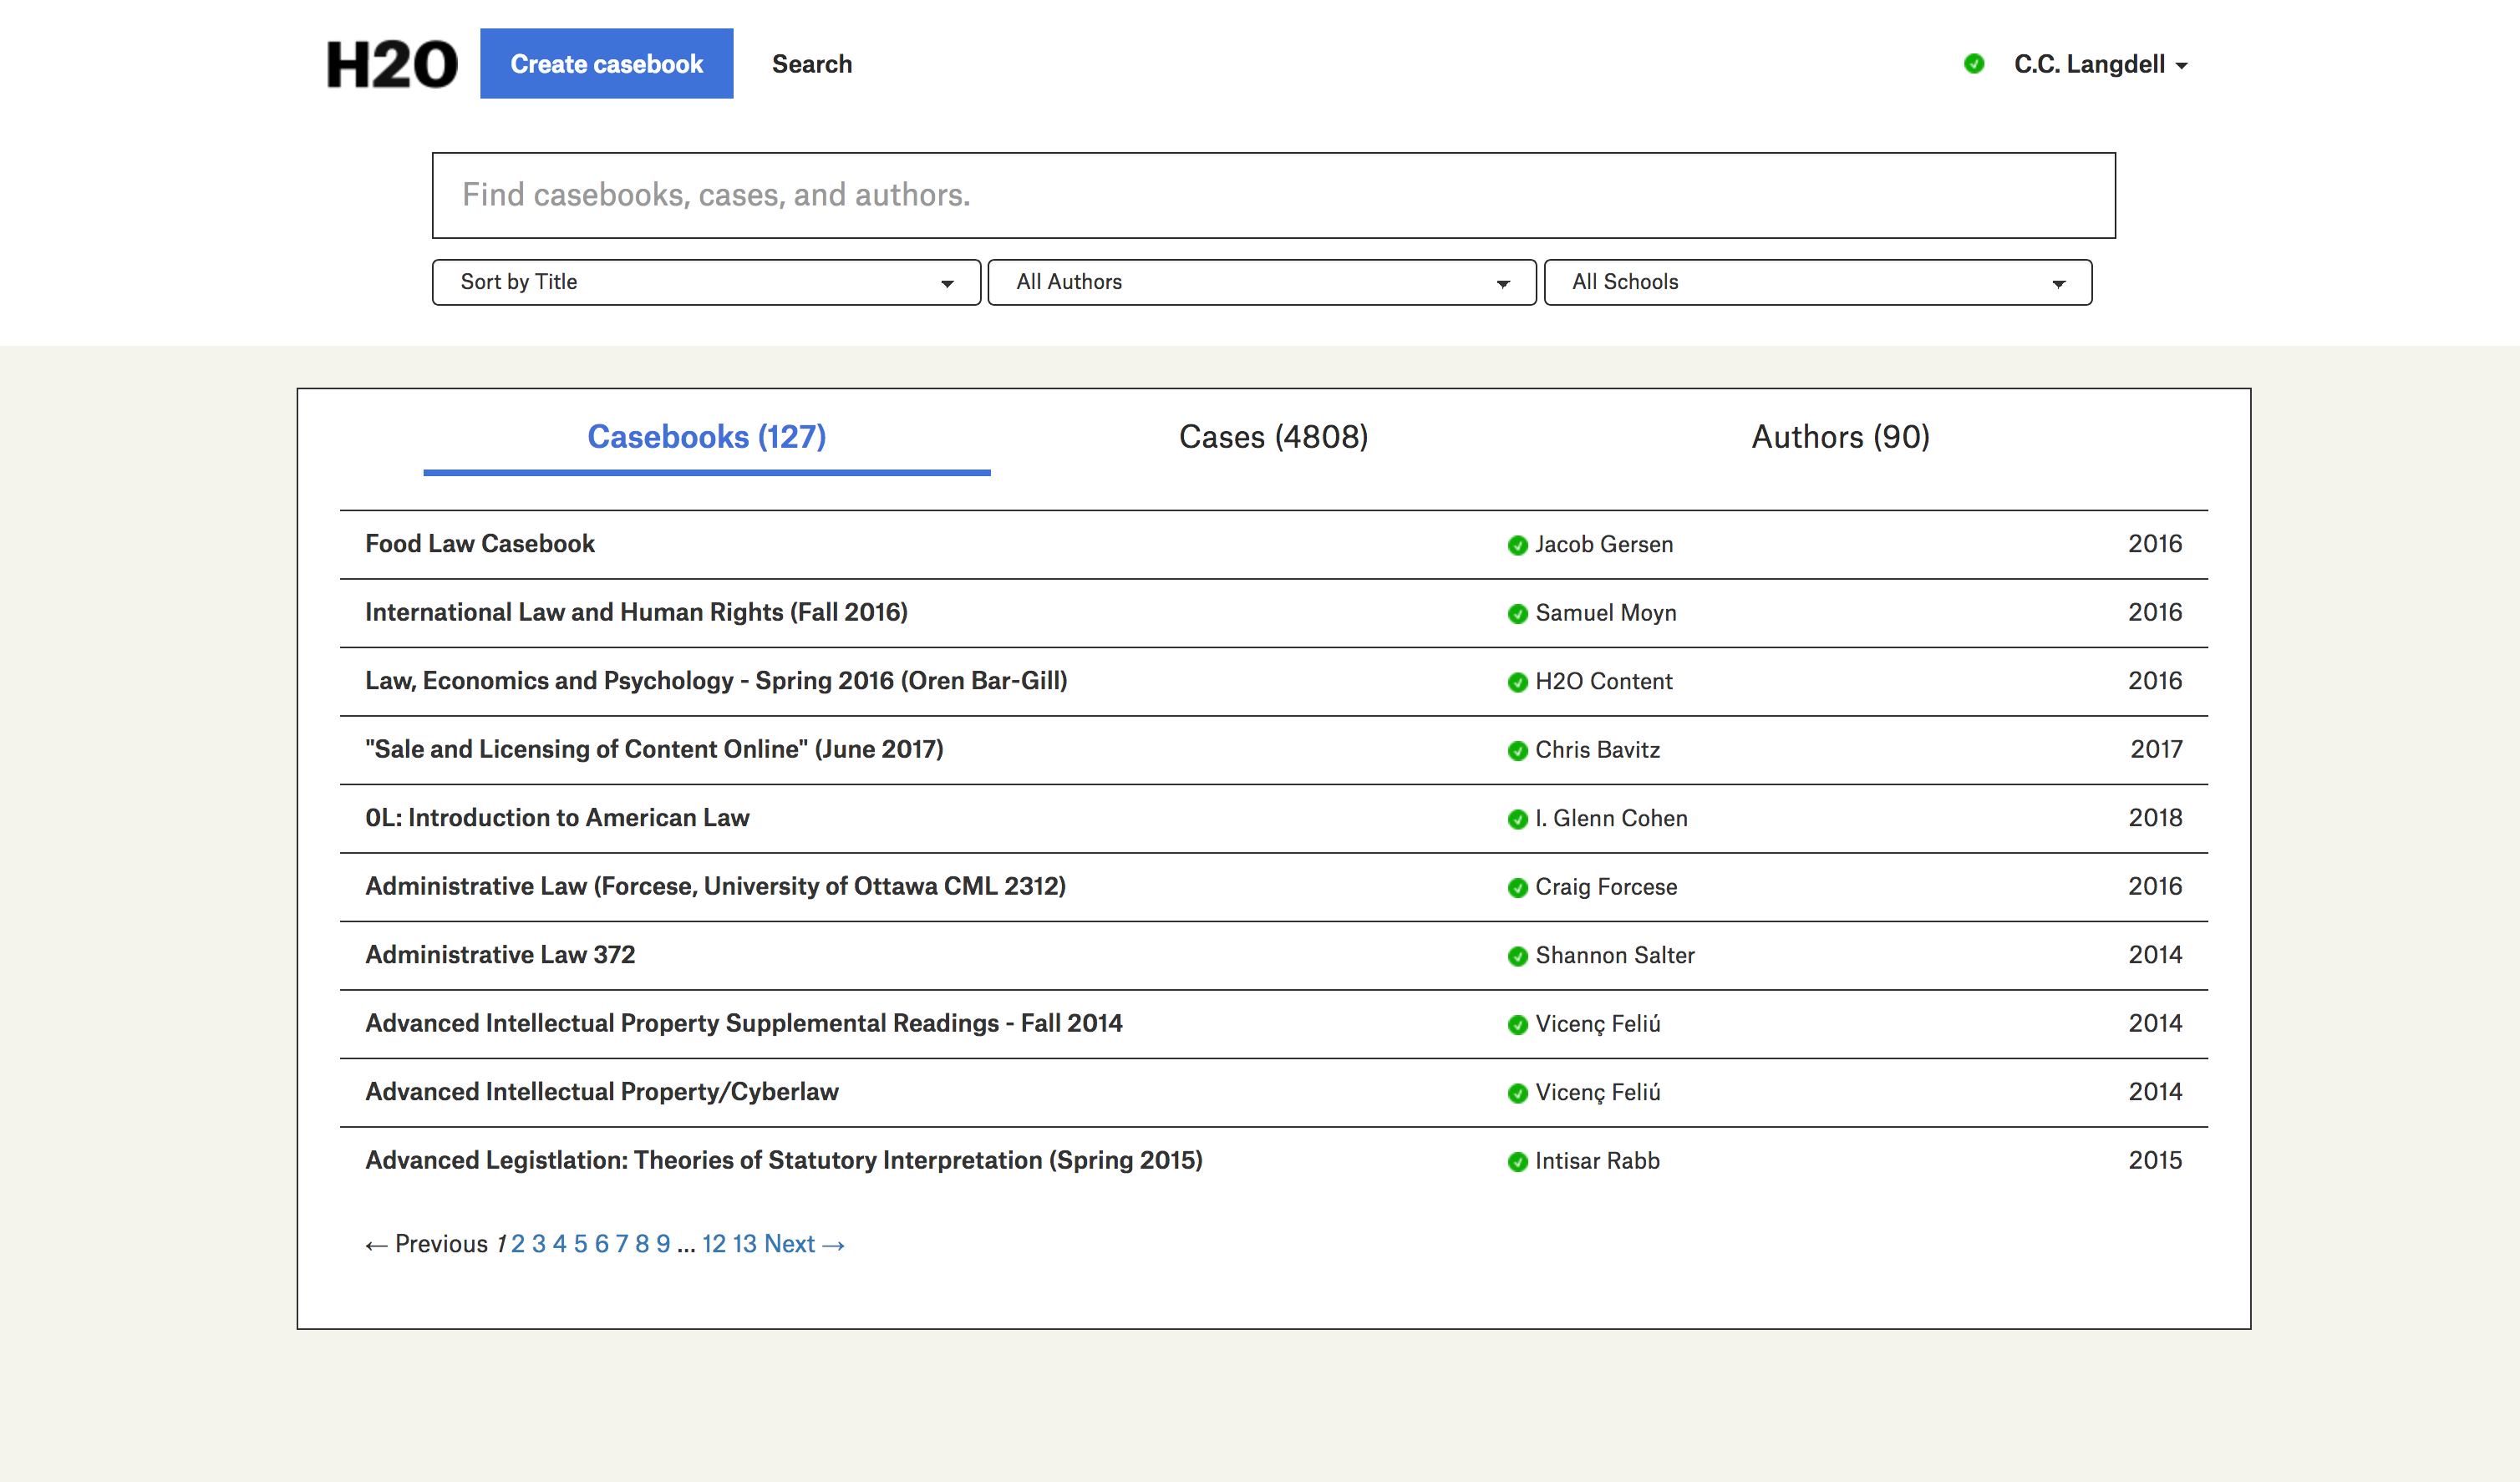Click author name Shannon Salter
The width and height of the screenshot is (2520, 1482).
tap(1615, 955)
